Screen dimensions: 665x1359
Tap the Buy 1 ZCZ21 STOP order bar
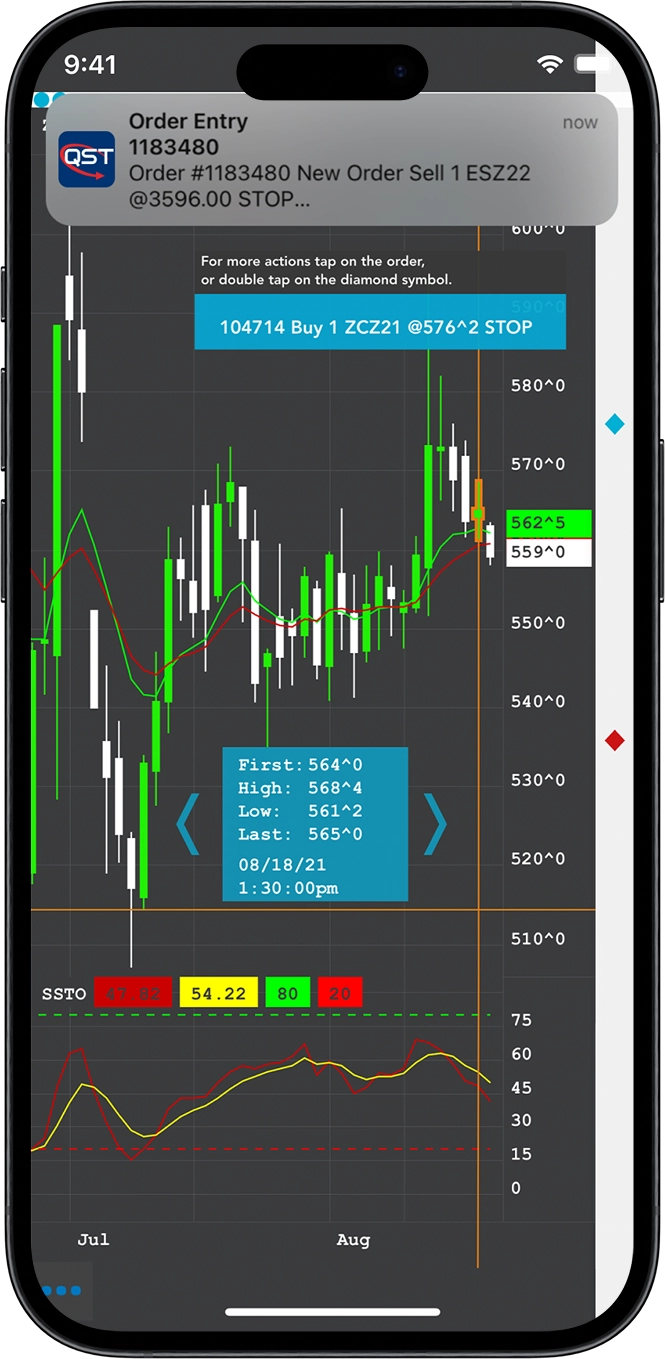coord(379,327)
